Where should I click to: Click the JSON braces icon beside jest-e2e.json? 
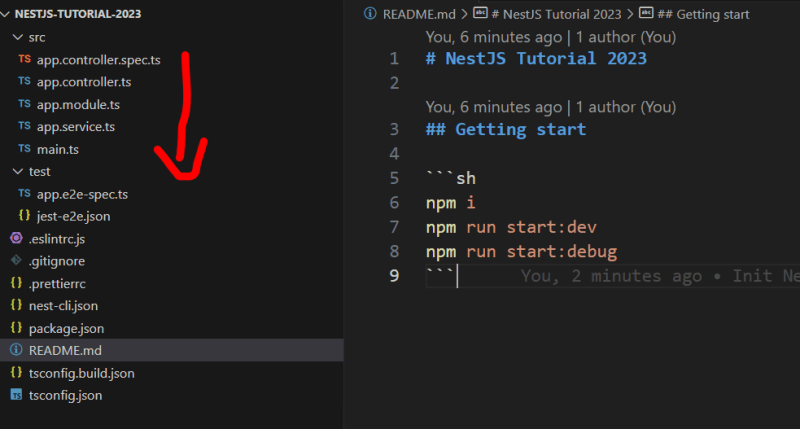24,215
